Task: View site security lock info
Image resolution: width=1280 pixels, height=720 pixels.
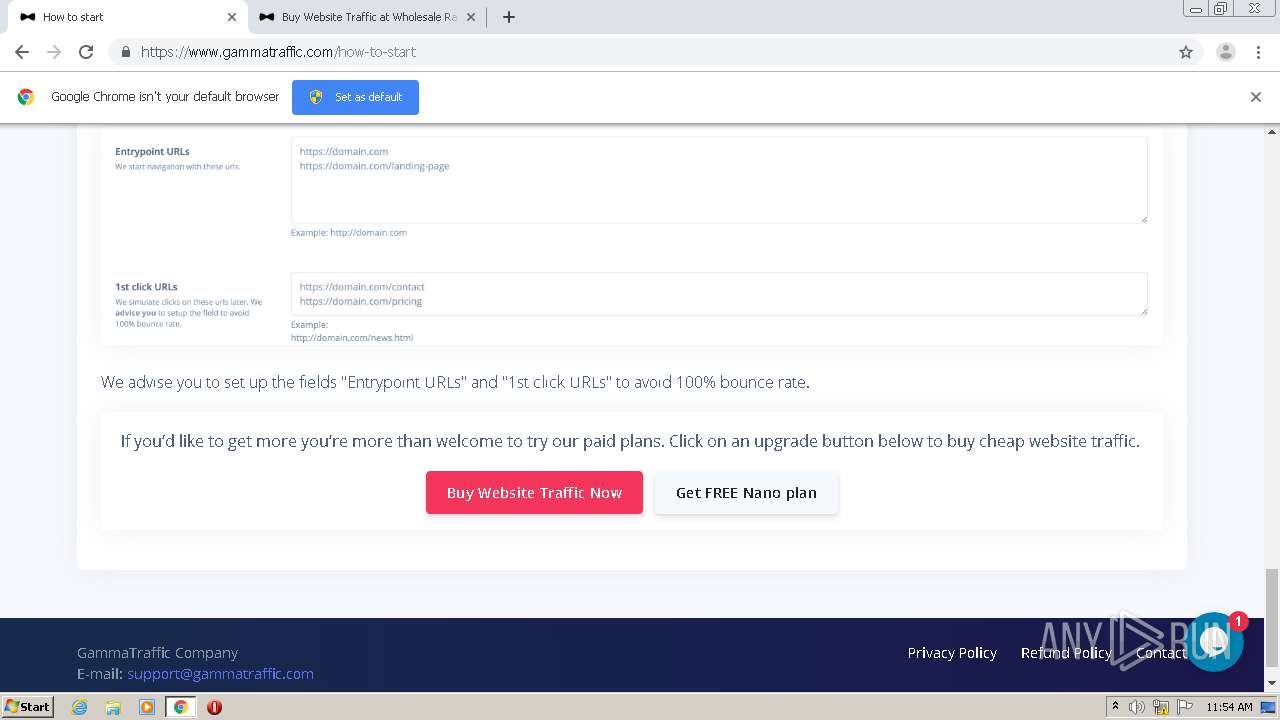Action: pos(125,52)
